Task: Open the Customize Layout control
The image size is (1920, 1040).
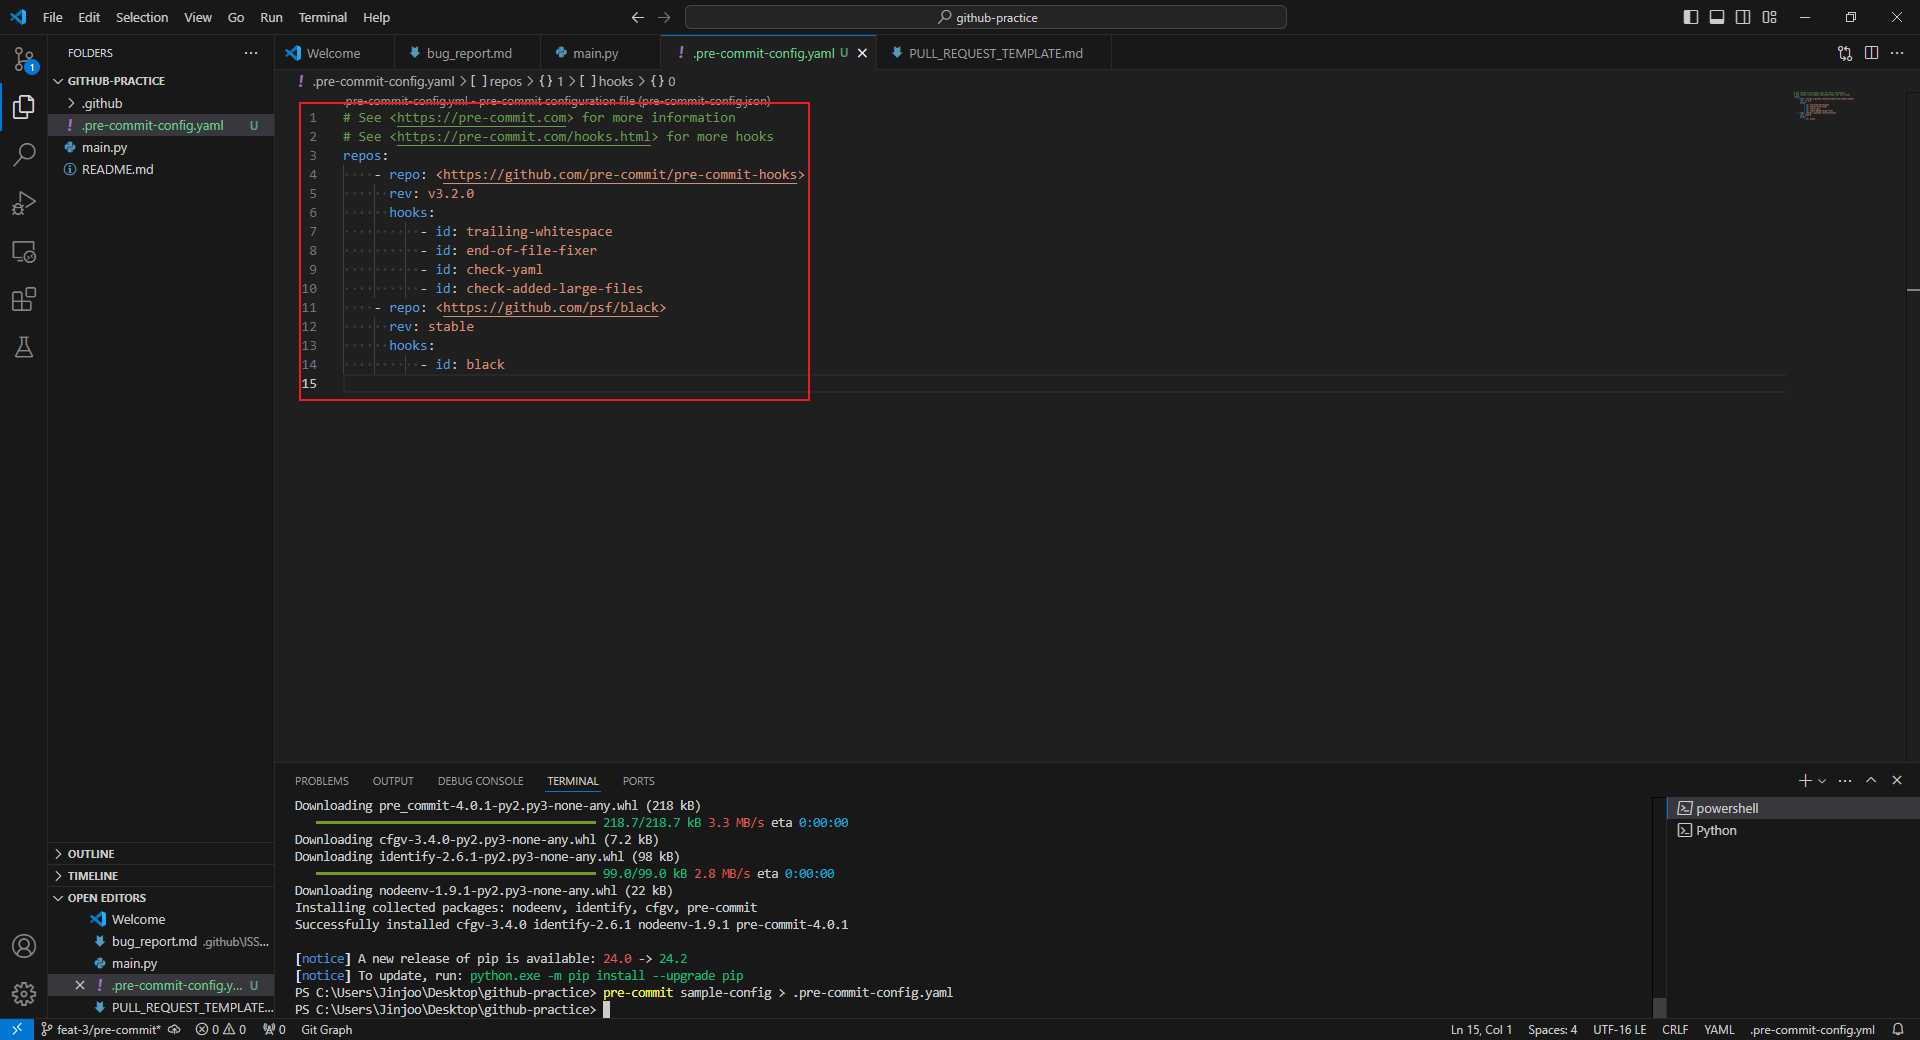Action: click(x=1770, y=17)
